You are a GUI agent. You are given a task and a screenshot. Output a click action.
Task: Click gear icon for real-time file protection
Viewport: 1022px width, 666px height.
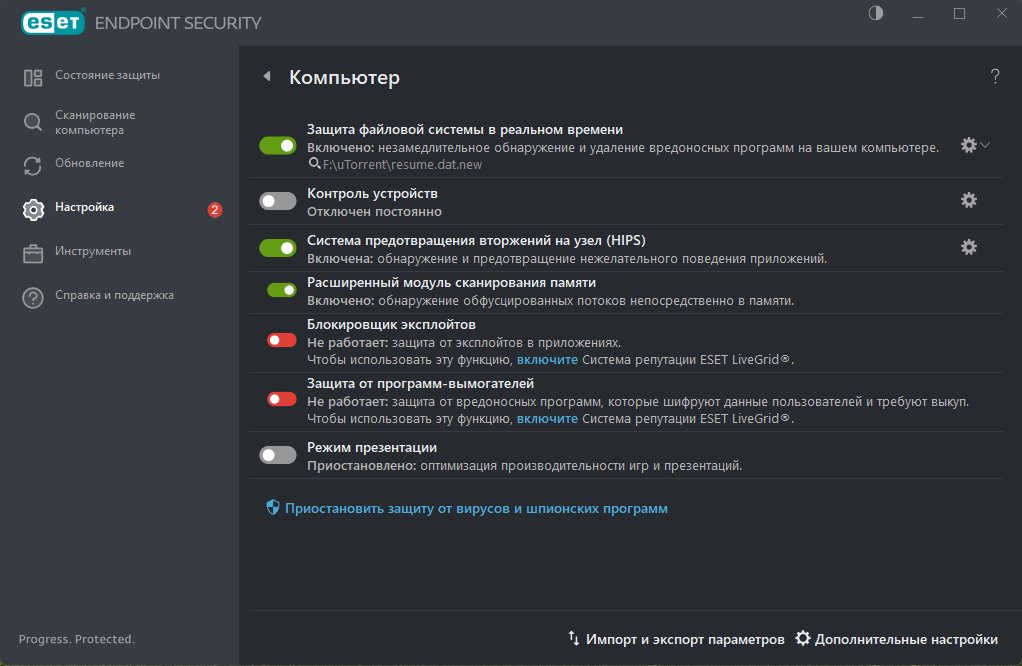click(968, 145)
